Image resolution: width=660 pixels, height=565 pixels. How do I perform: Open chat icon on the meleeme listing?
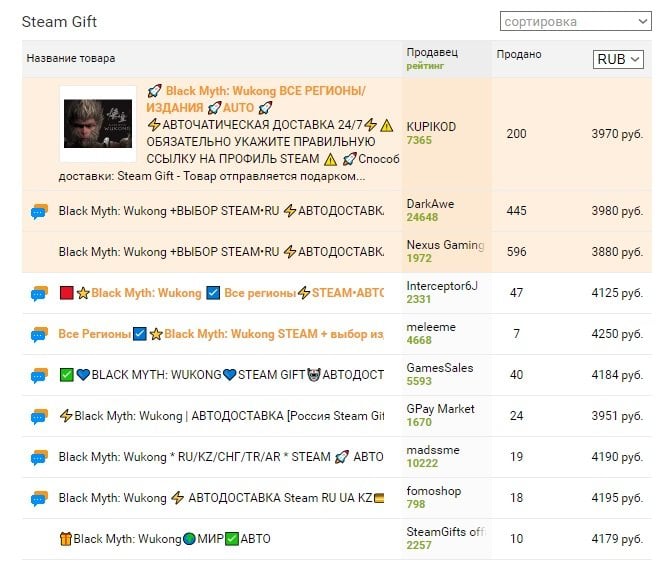(x=39, y=335)
